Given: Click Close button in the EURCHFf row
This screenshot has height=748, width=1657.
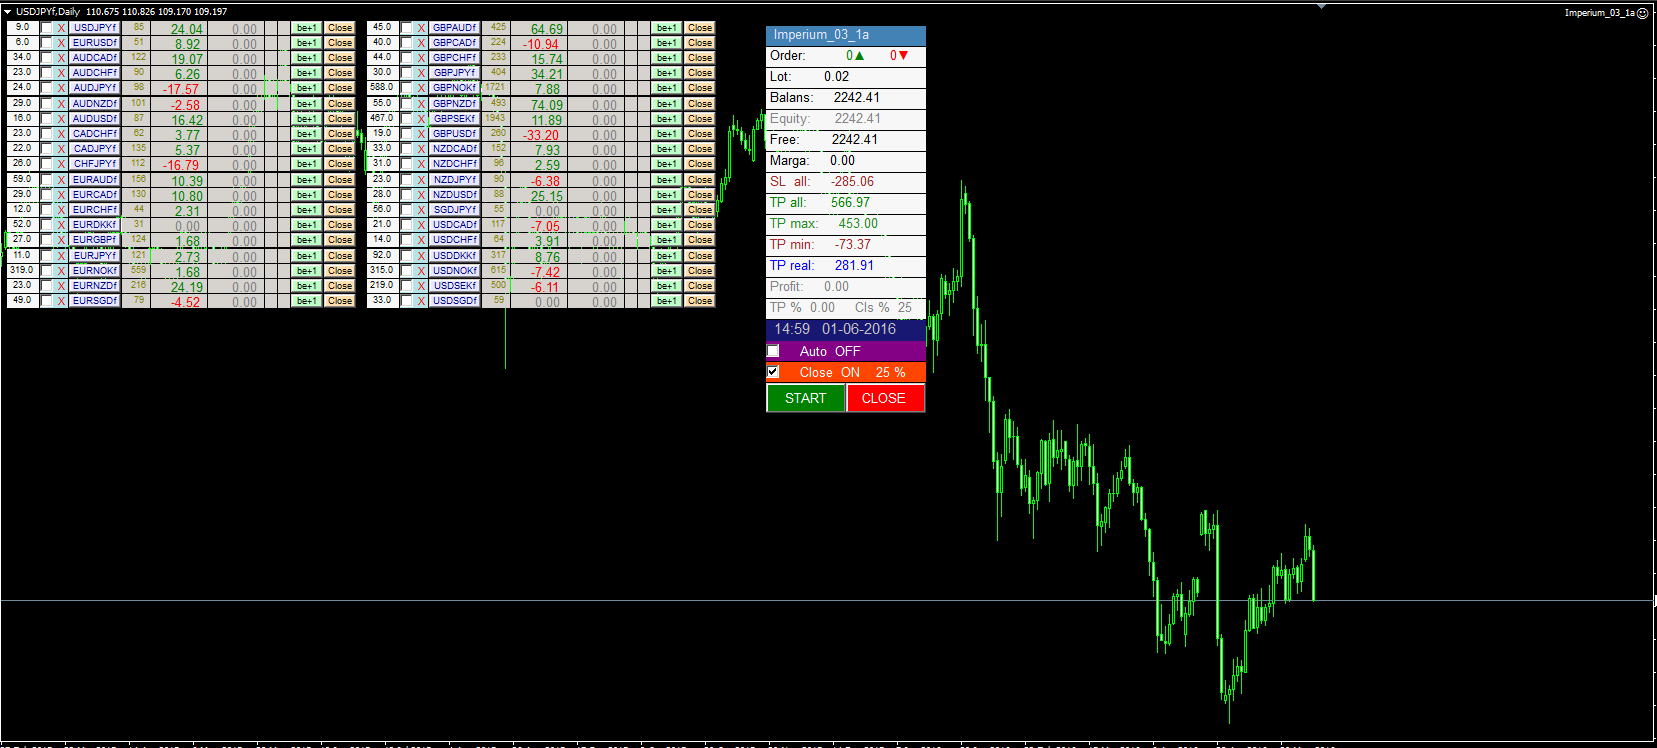Looking at the screenshot, I should [x=340, y=210].
